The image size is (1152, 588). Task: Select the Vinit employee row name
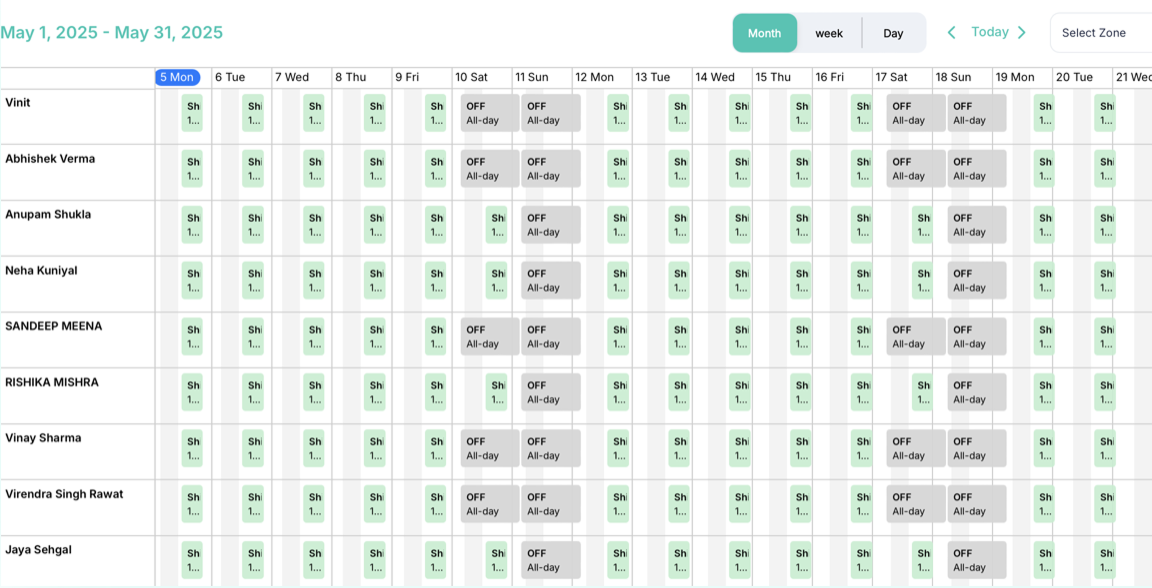coord(18,103)
